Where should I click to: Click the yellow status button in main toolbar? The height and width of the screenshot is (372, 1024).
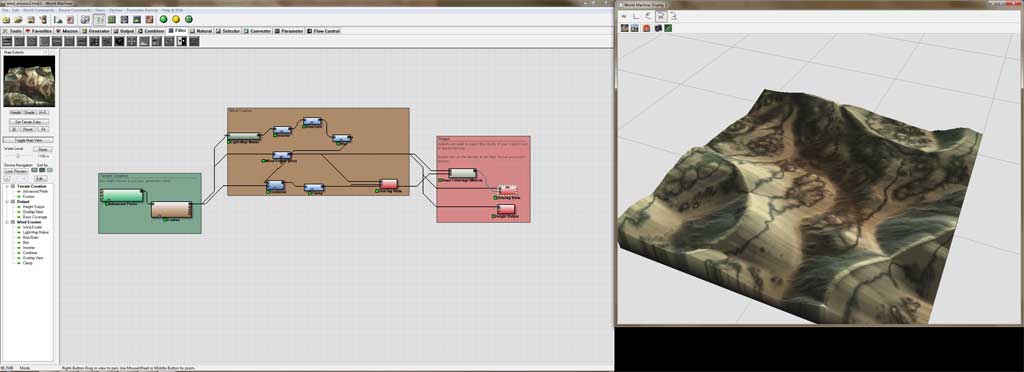coord(176,20)
